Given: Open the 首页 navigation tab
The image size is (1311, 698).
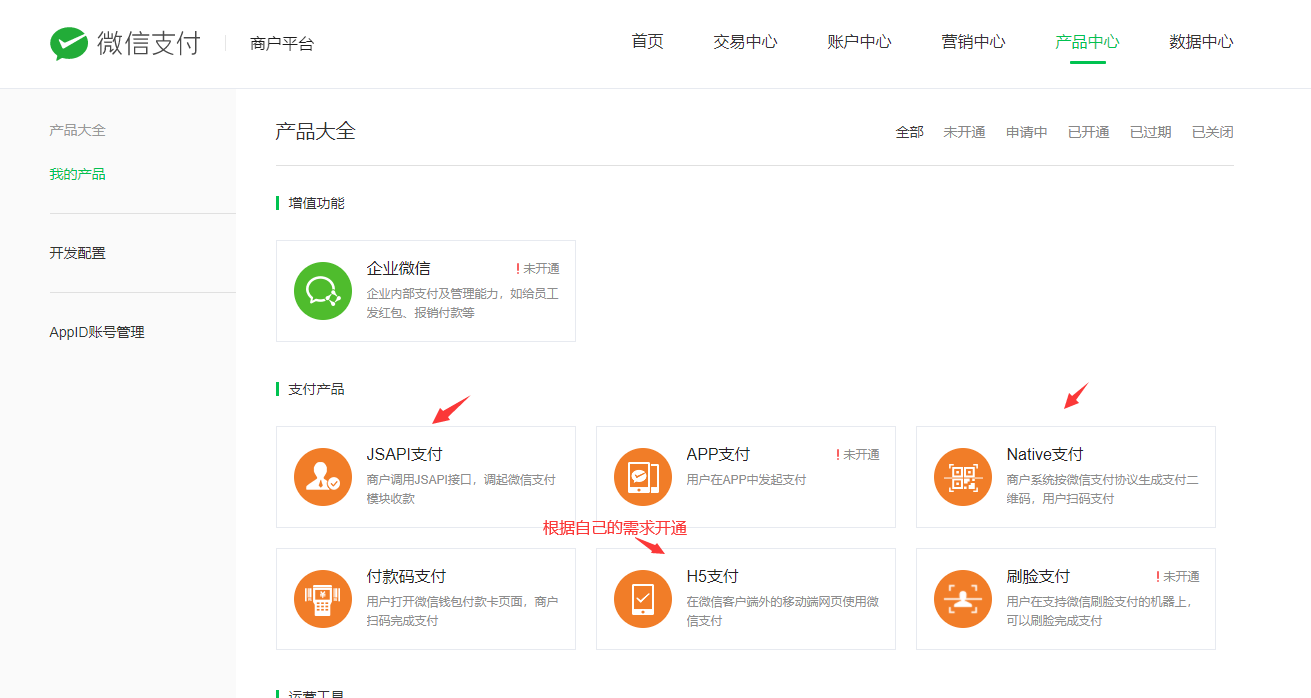Looking at the screenshot, I should [x=647, y=42].
